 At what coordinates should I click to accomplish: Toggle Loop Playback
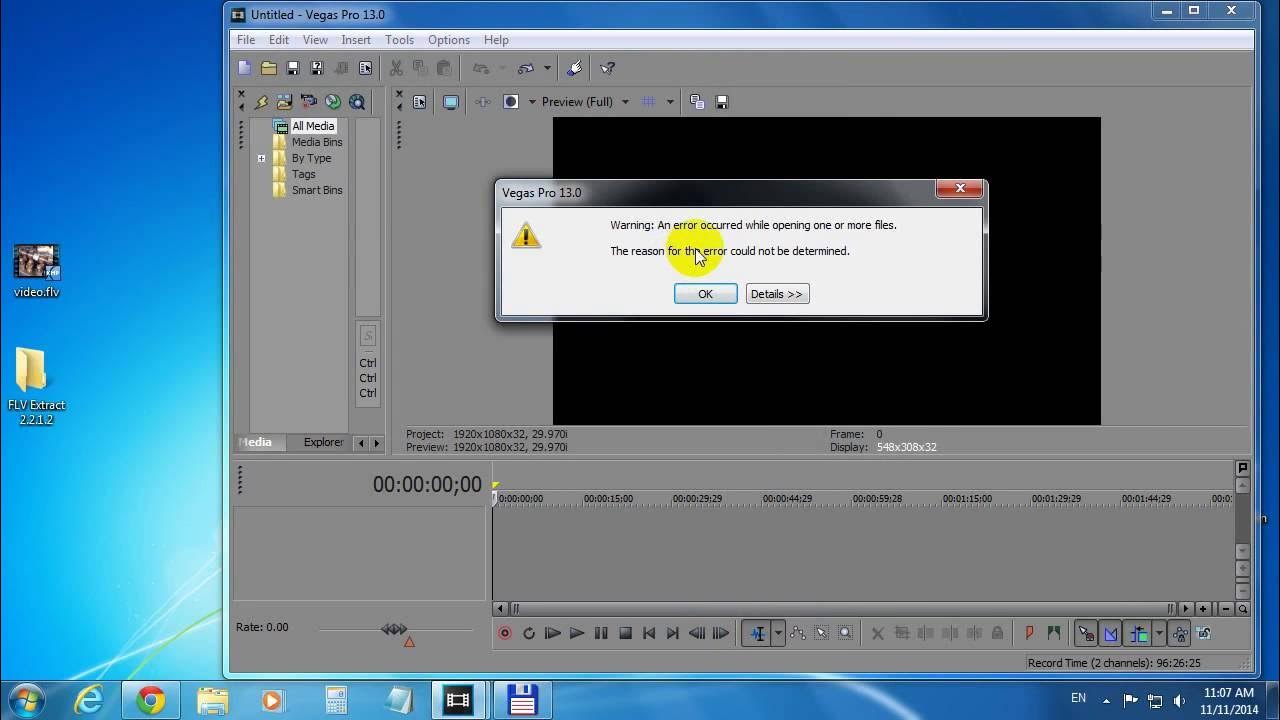point(529,633)
